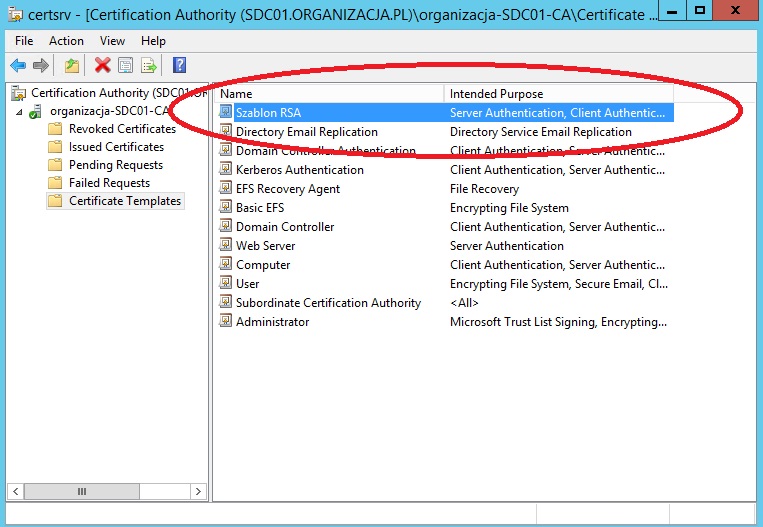This screenshot has width=763, height=527.
Task: Click right arrow of tree scrollbar
Action: point(198,491)
